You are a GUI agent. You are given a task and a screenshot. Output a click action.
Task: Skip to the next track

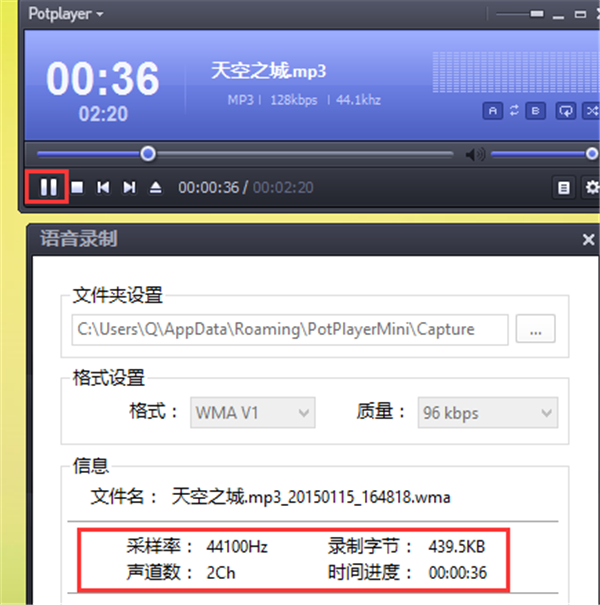(x=129, y=187)
